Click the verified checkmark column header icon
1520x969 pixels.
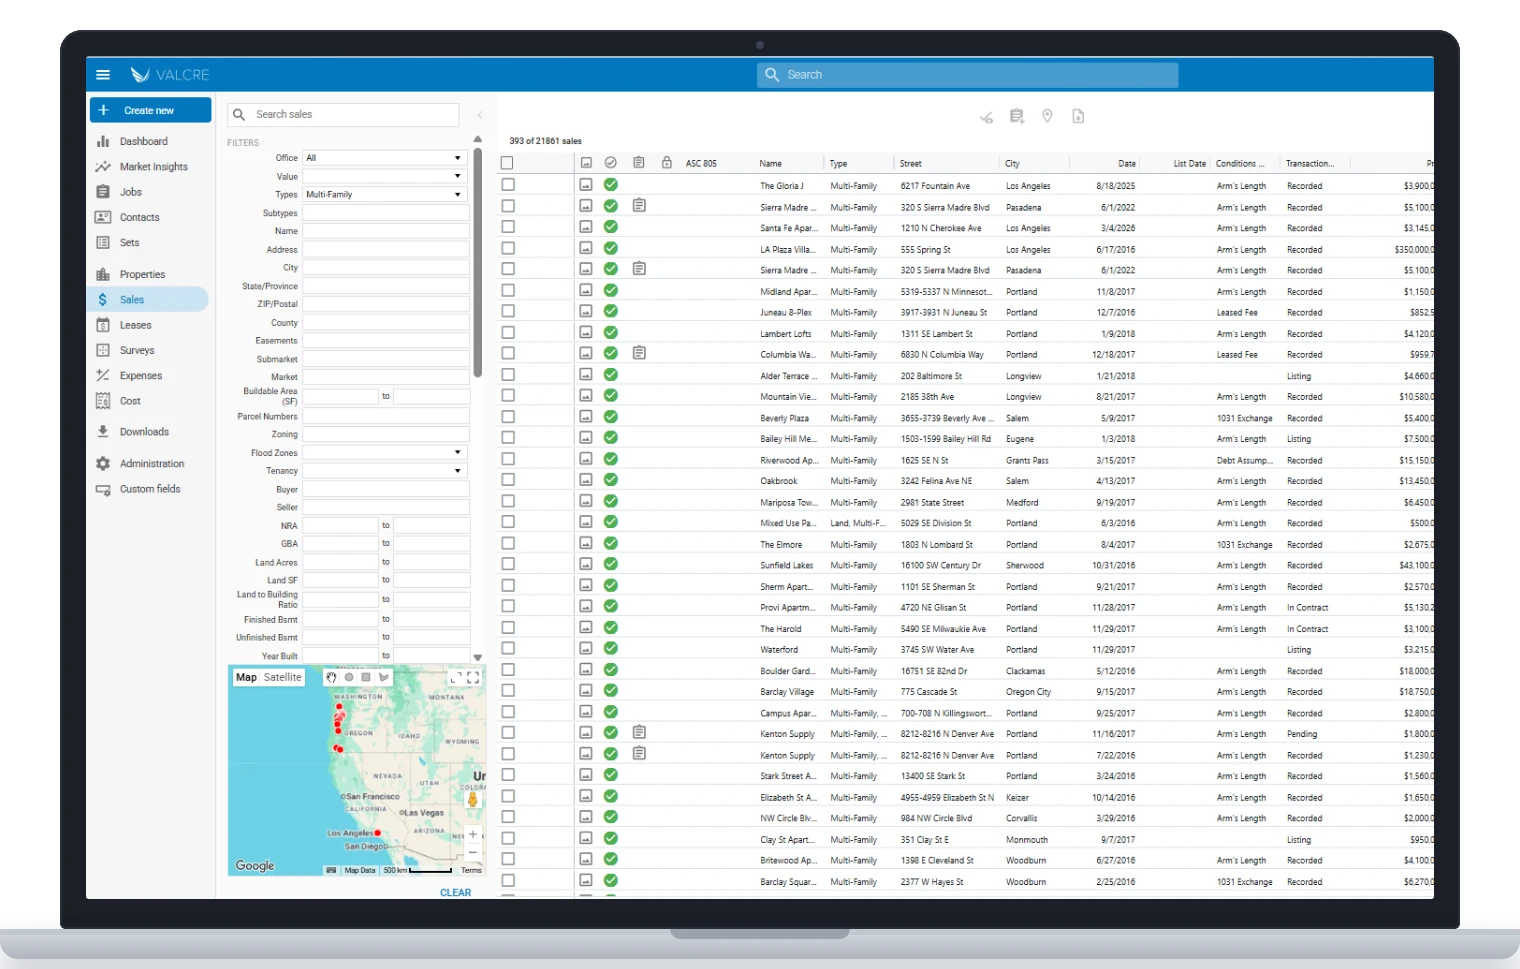tap(610, 162)
